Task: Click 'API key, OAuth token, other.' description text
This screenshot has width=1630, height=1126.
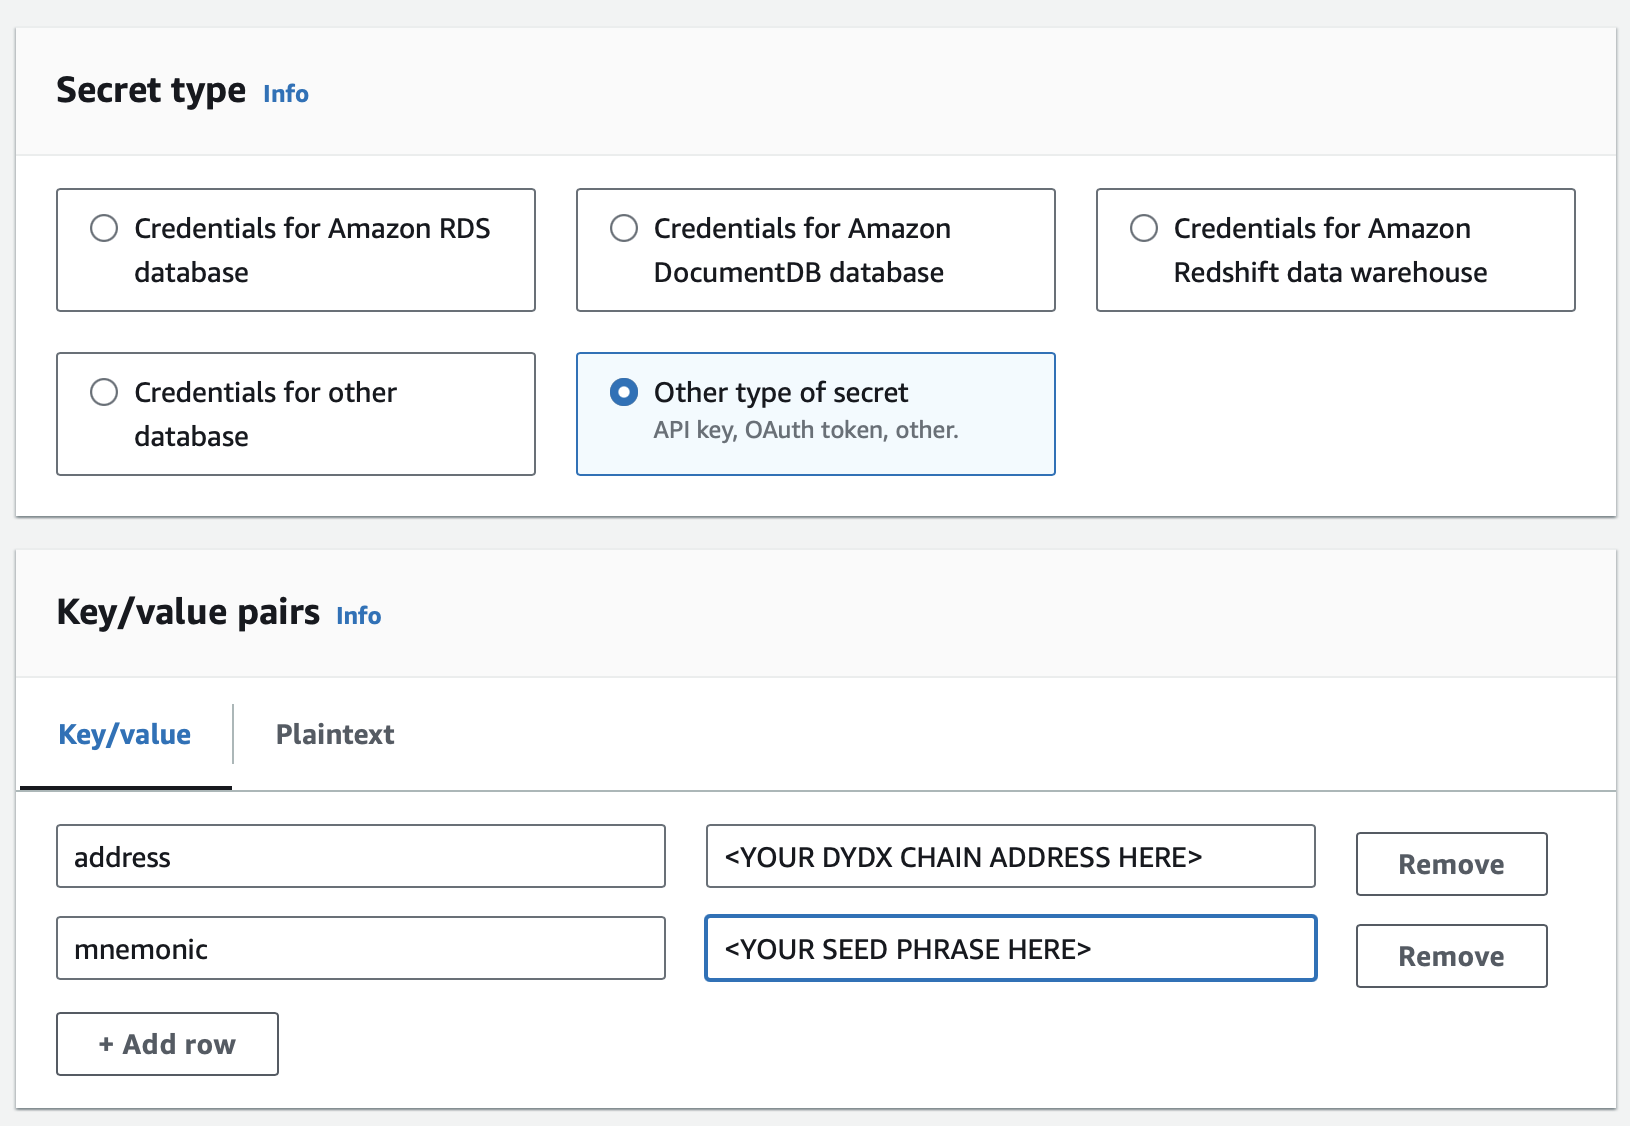Action: (x=806, y=431)
